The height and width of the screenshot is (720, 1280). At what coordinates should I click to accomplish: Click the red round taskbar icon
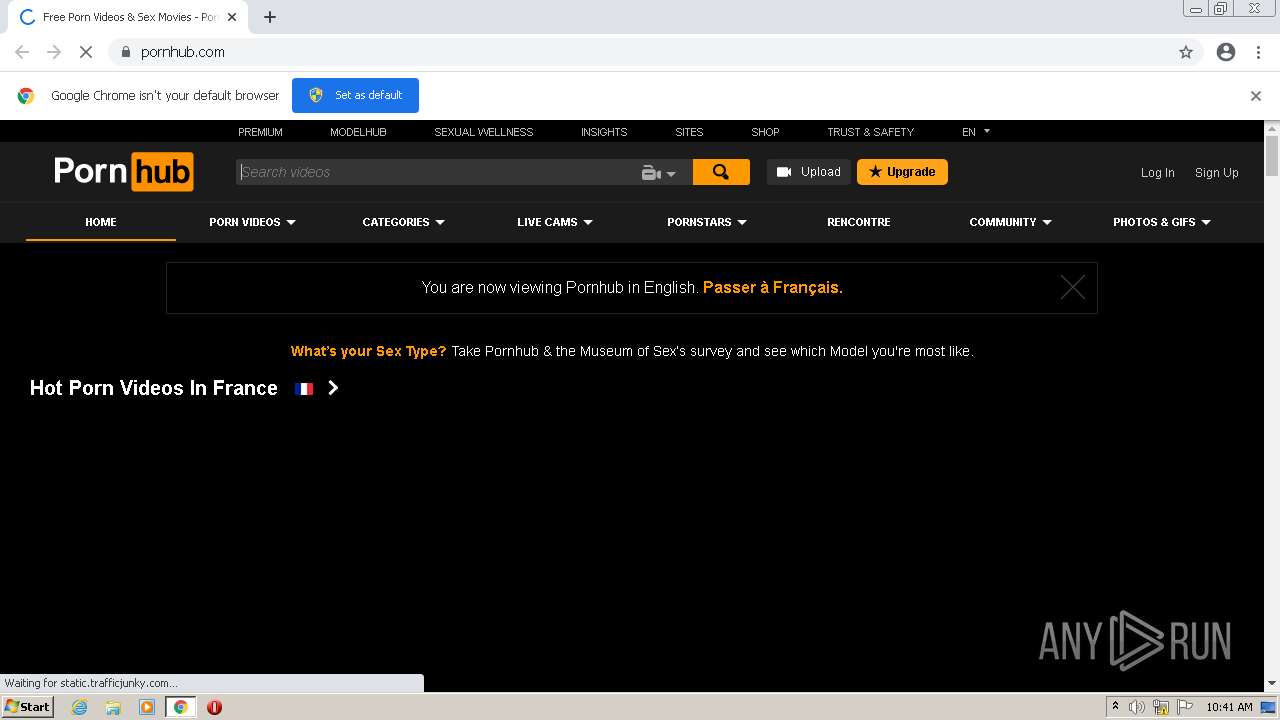click(214, 707)
